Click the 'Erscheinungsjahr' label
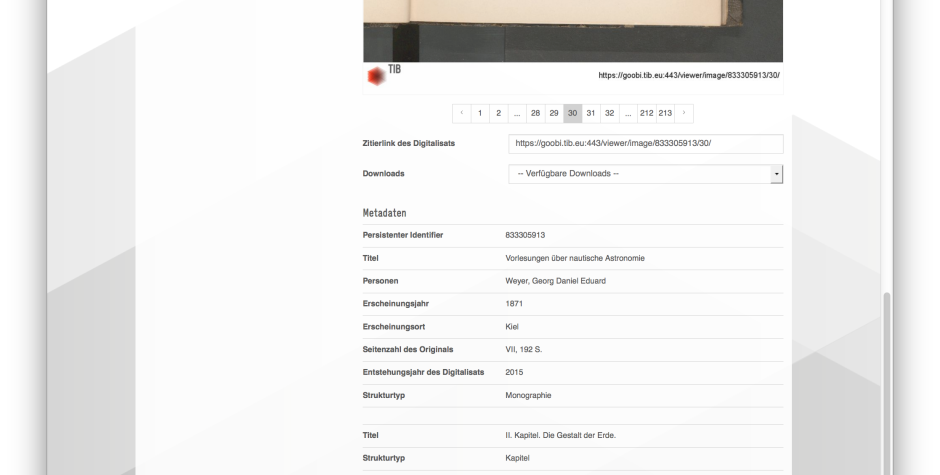 396,304
